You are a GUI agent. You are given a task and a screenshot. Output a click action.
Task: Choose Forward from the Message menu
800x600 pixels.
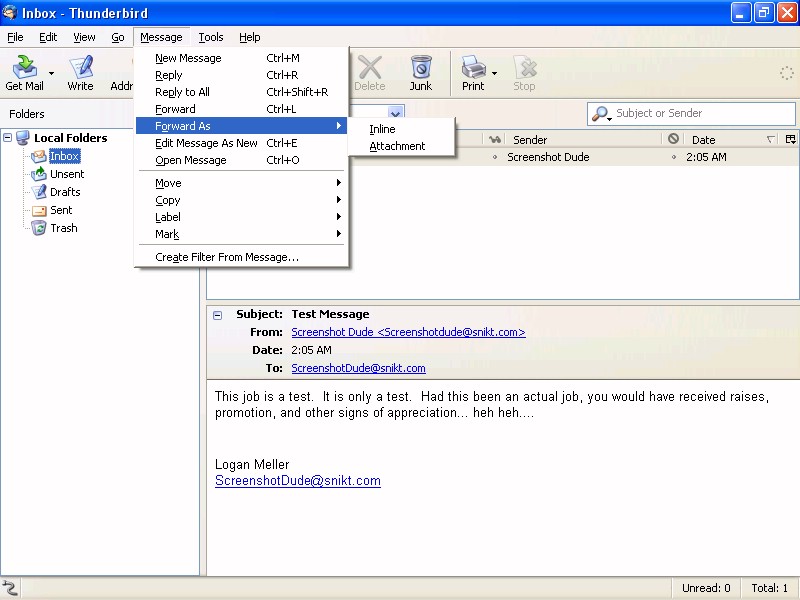242,109
